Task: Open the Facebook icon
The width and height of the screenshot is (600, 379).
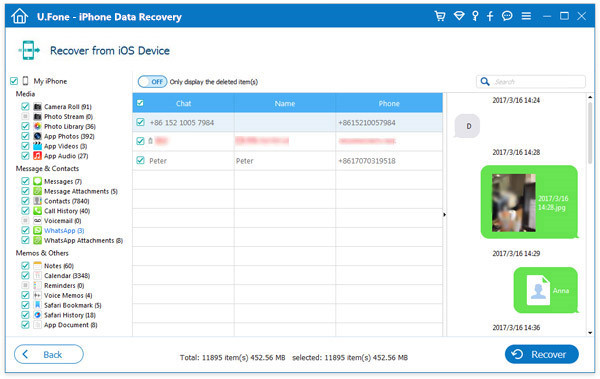Action: point(490,16)
